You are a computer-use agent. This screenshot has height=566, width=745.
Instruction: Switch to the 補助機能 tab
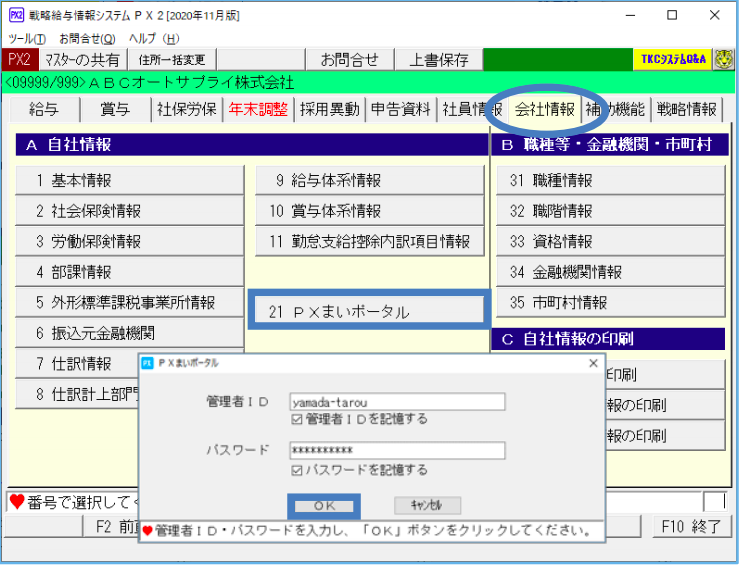pyautogui.click(x=616, y=110)
